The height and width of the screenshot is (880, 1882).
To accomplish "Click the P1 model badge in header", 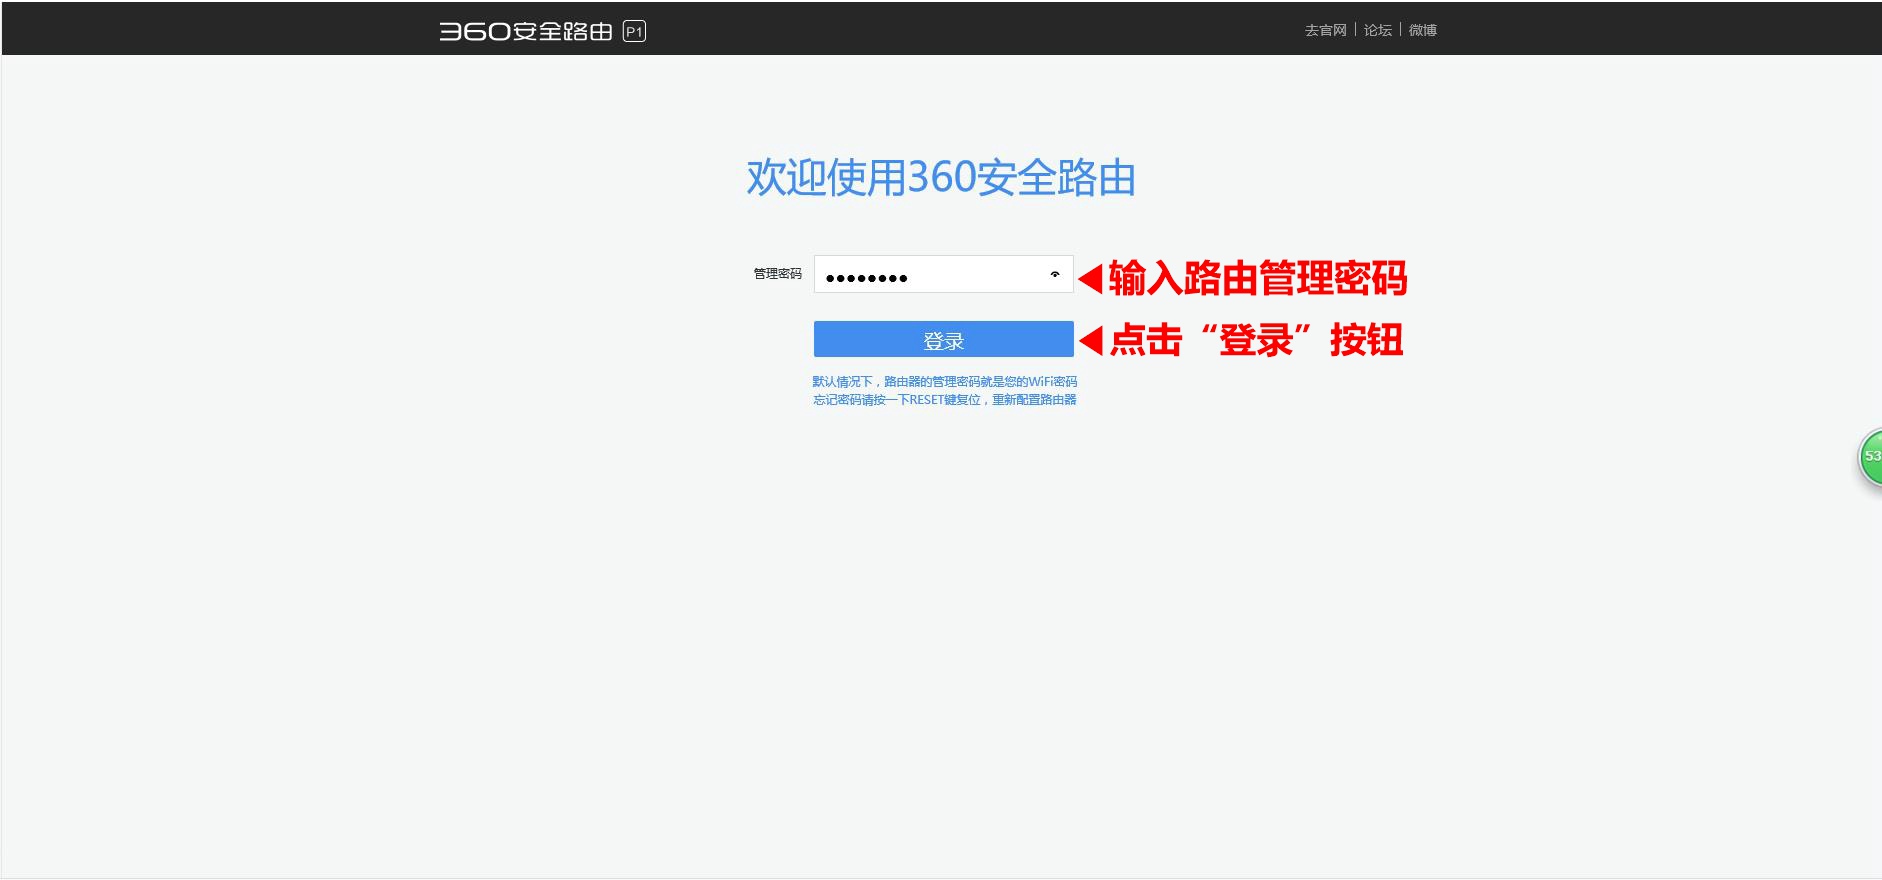I will click(x=634, y=32).
